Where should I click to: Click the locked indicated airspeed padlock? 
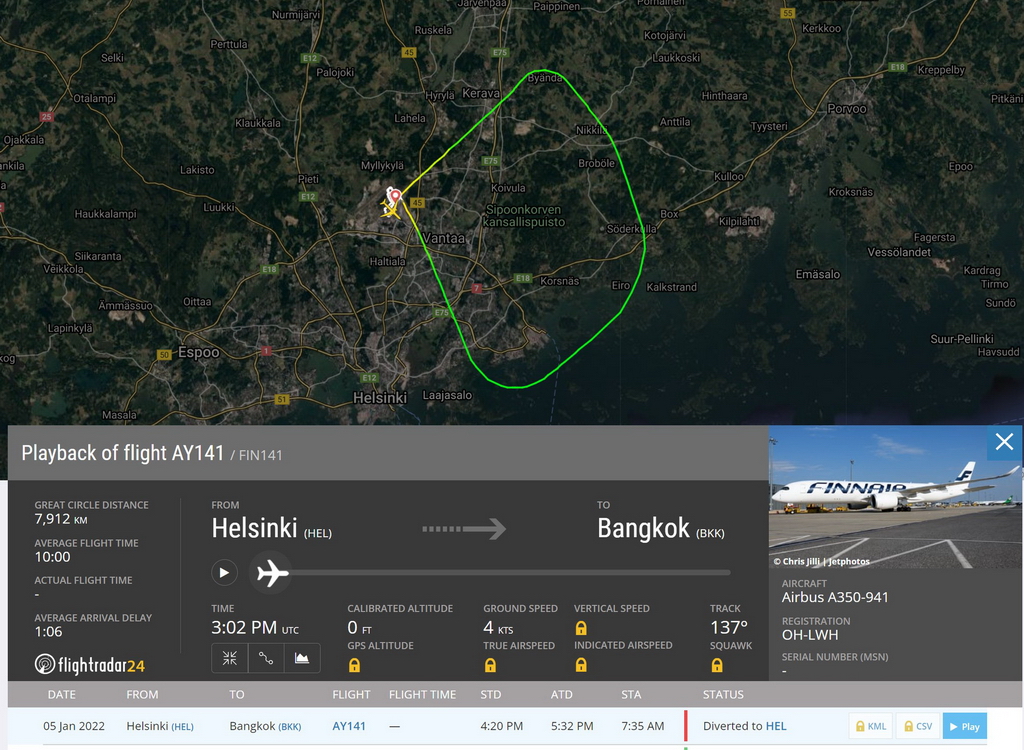click(x=581, y=665)
